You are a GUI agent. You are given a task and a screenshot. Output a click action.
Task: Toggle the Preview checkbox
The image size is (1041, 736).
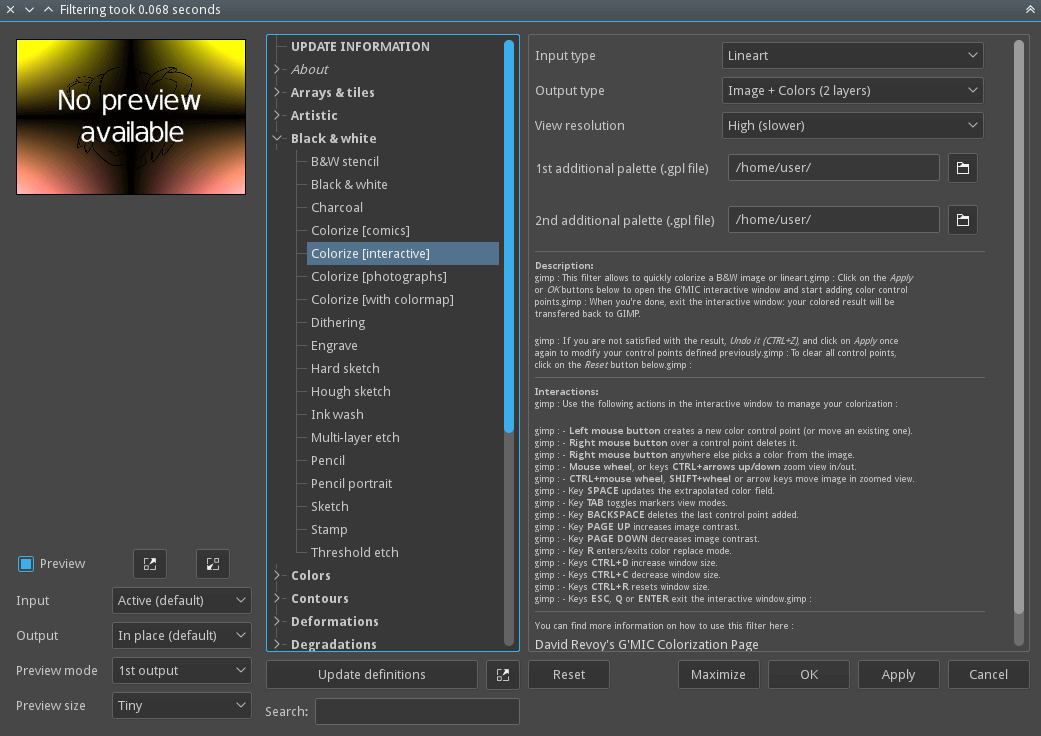(24, 563)
